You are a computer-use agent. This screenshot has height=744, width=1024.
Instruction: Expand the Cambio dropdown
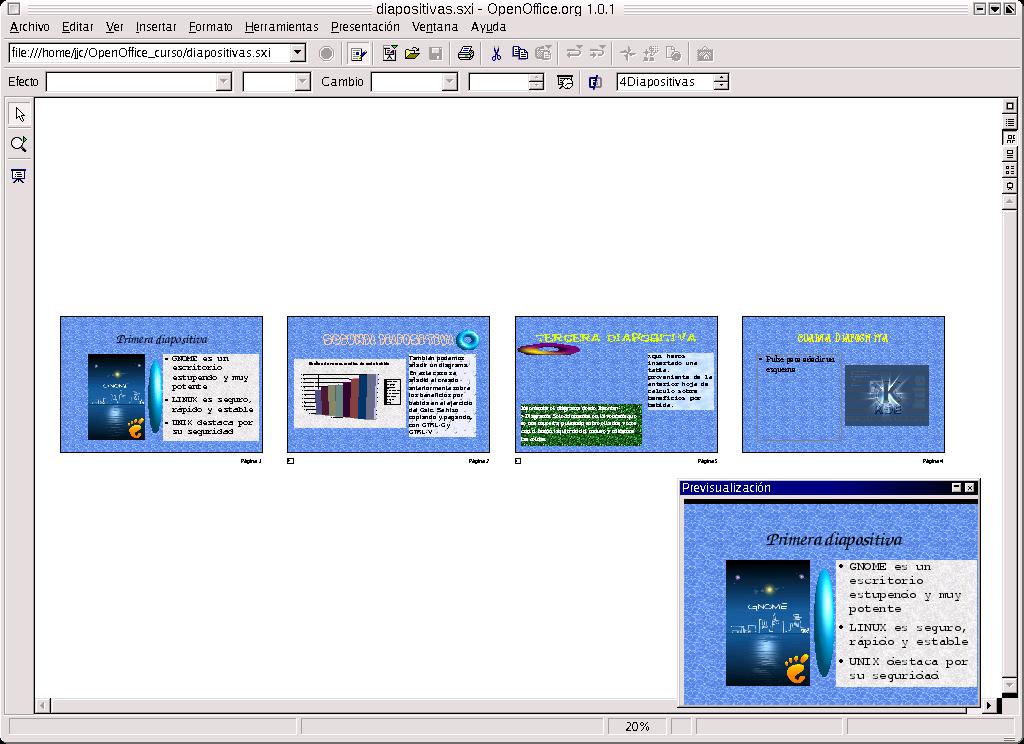point(449,82)
